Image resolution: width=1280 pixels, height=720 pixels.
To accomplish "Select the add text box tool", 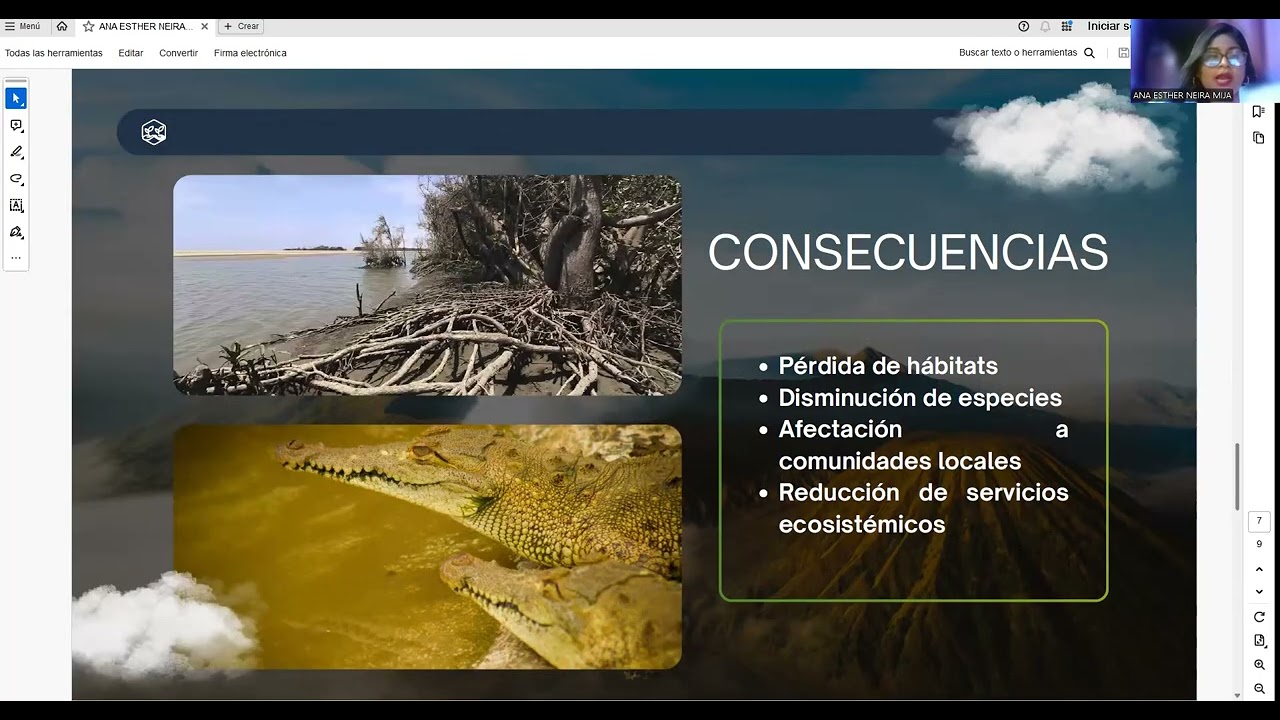I will pyautogui.click(x=16, y=205).
